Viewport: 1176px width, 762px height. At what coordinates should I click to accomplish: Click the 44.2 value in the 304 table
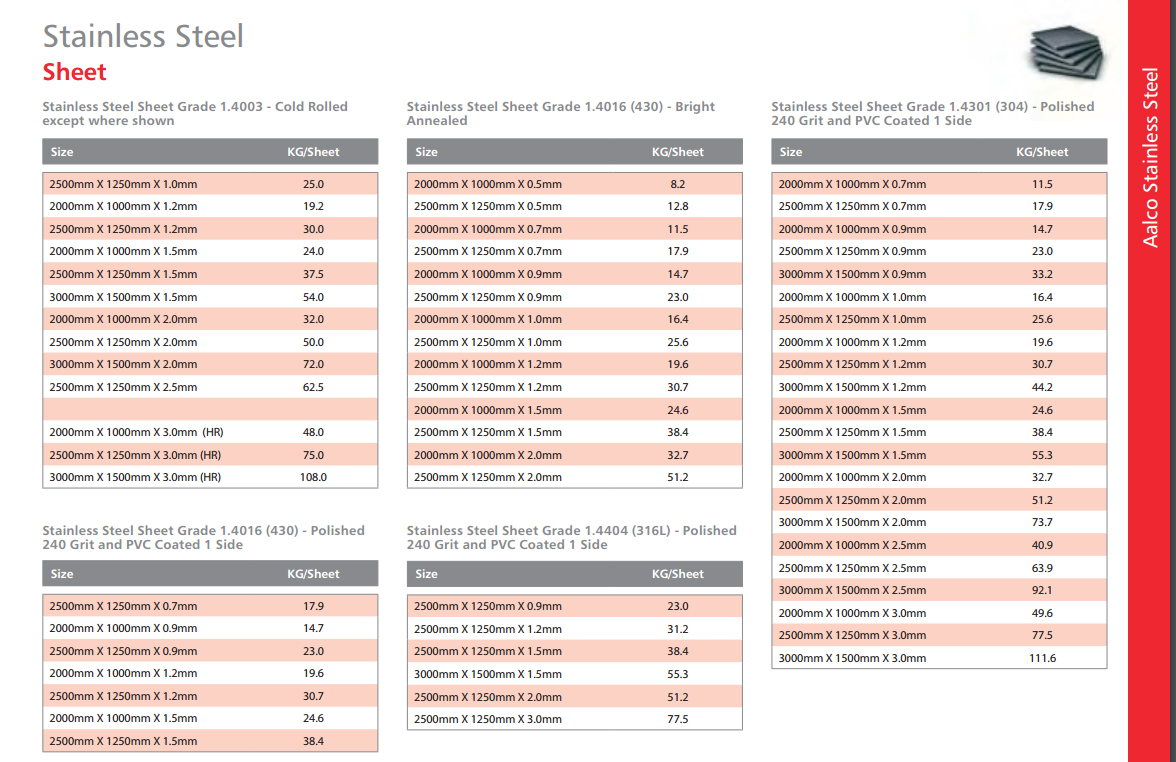[x=1042, y=387]
